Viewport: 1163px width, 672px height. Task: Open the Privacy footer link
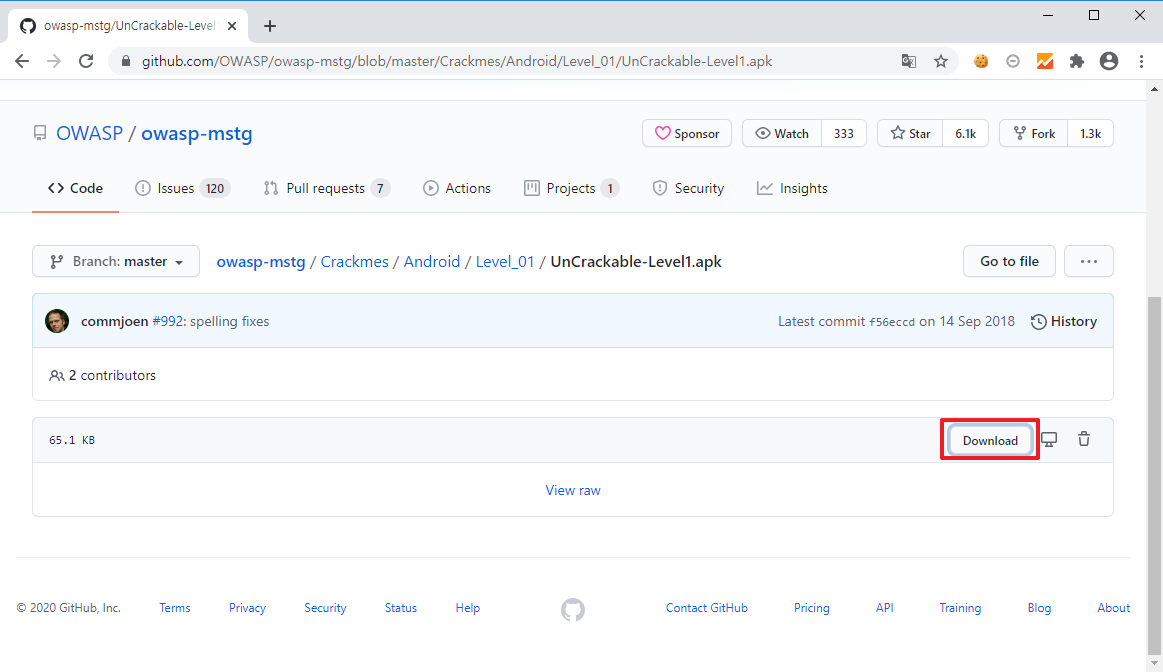point(247,608)
